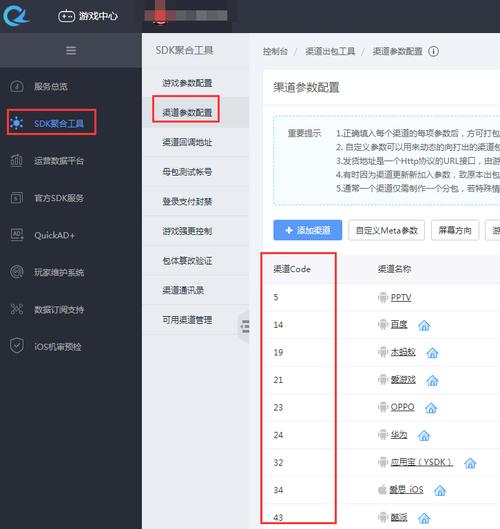Open 服务总览 in the sidebar

pyautogui.click(x=51, y=87)
